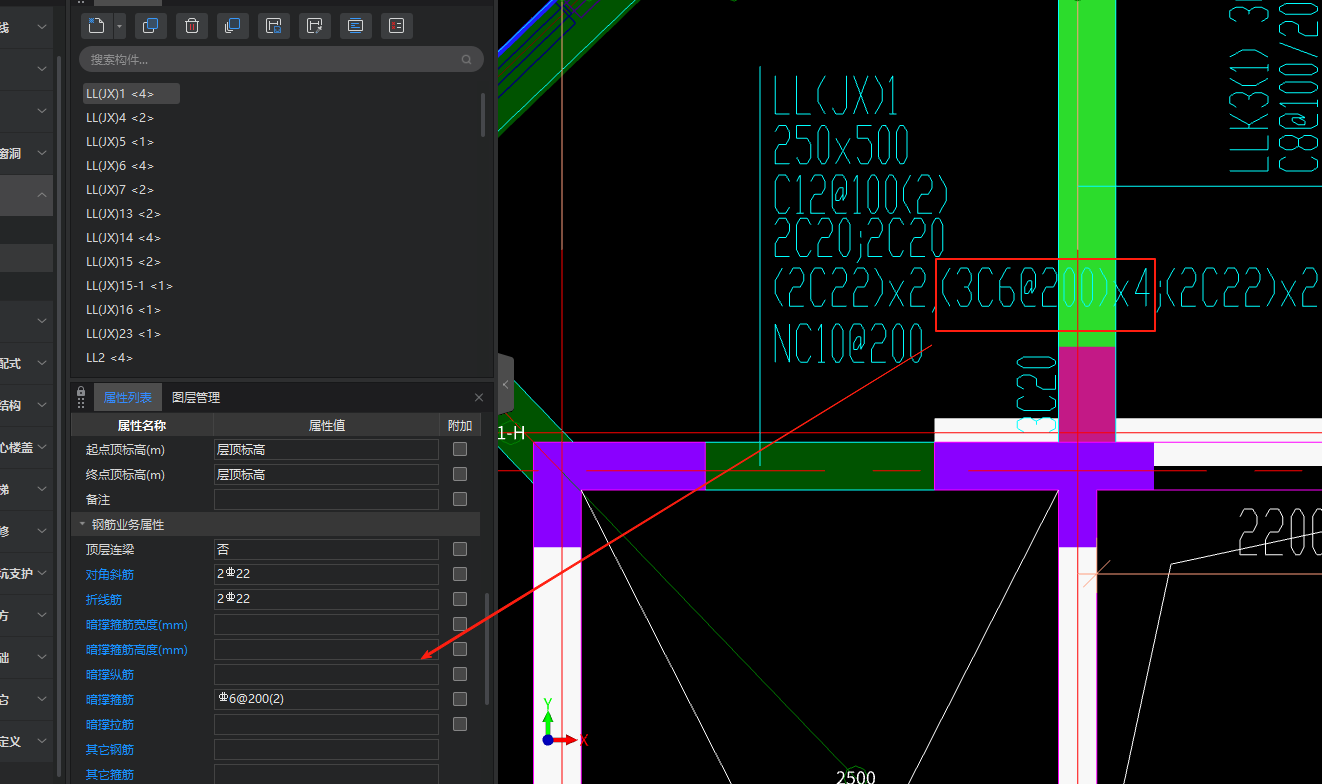Tick 附加 checkbox for 折线筋

pos(460,599)
